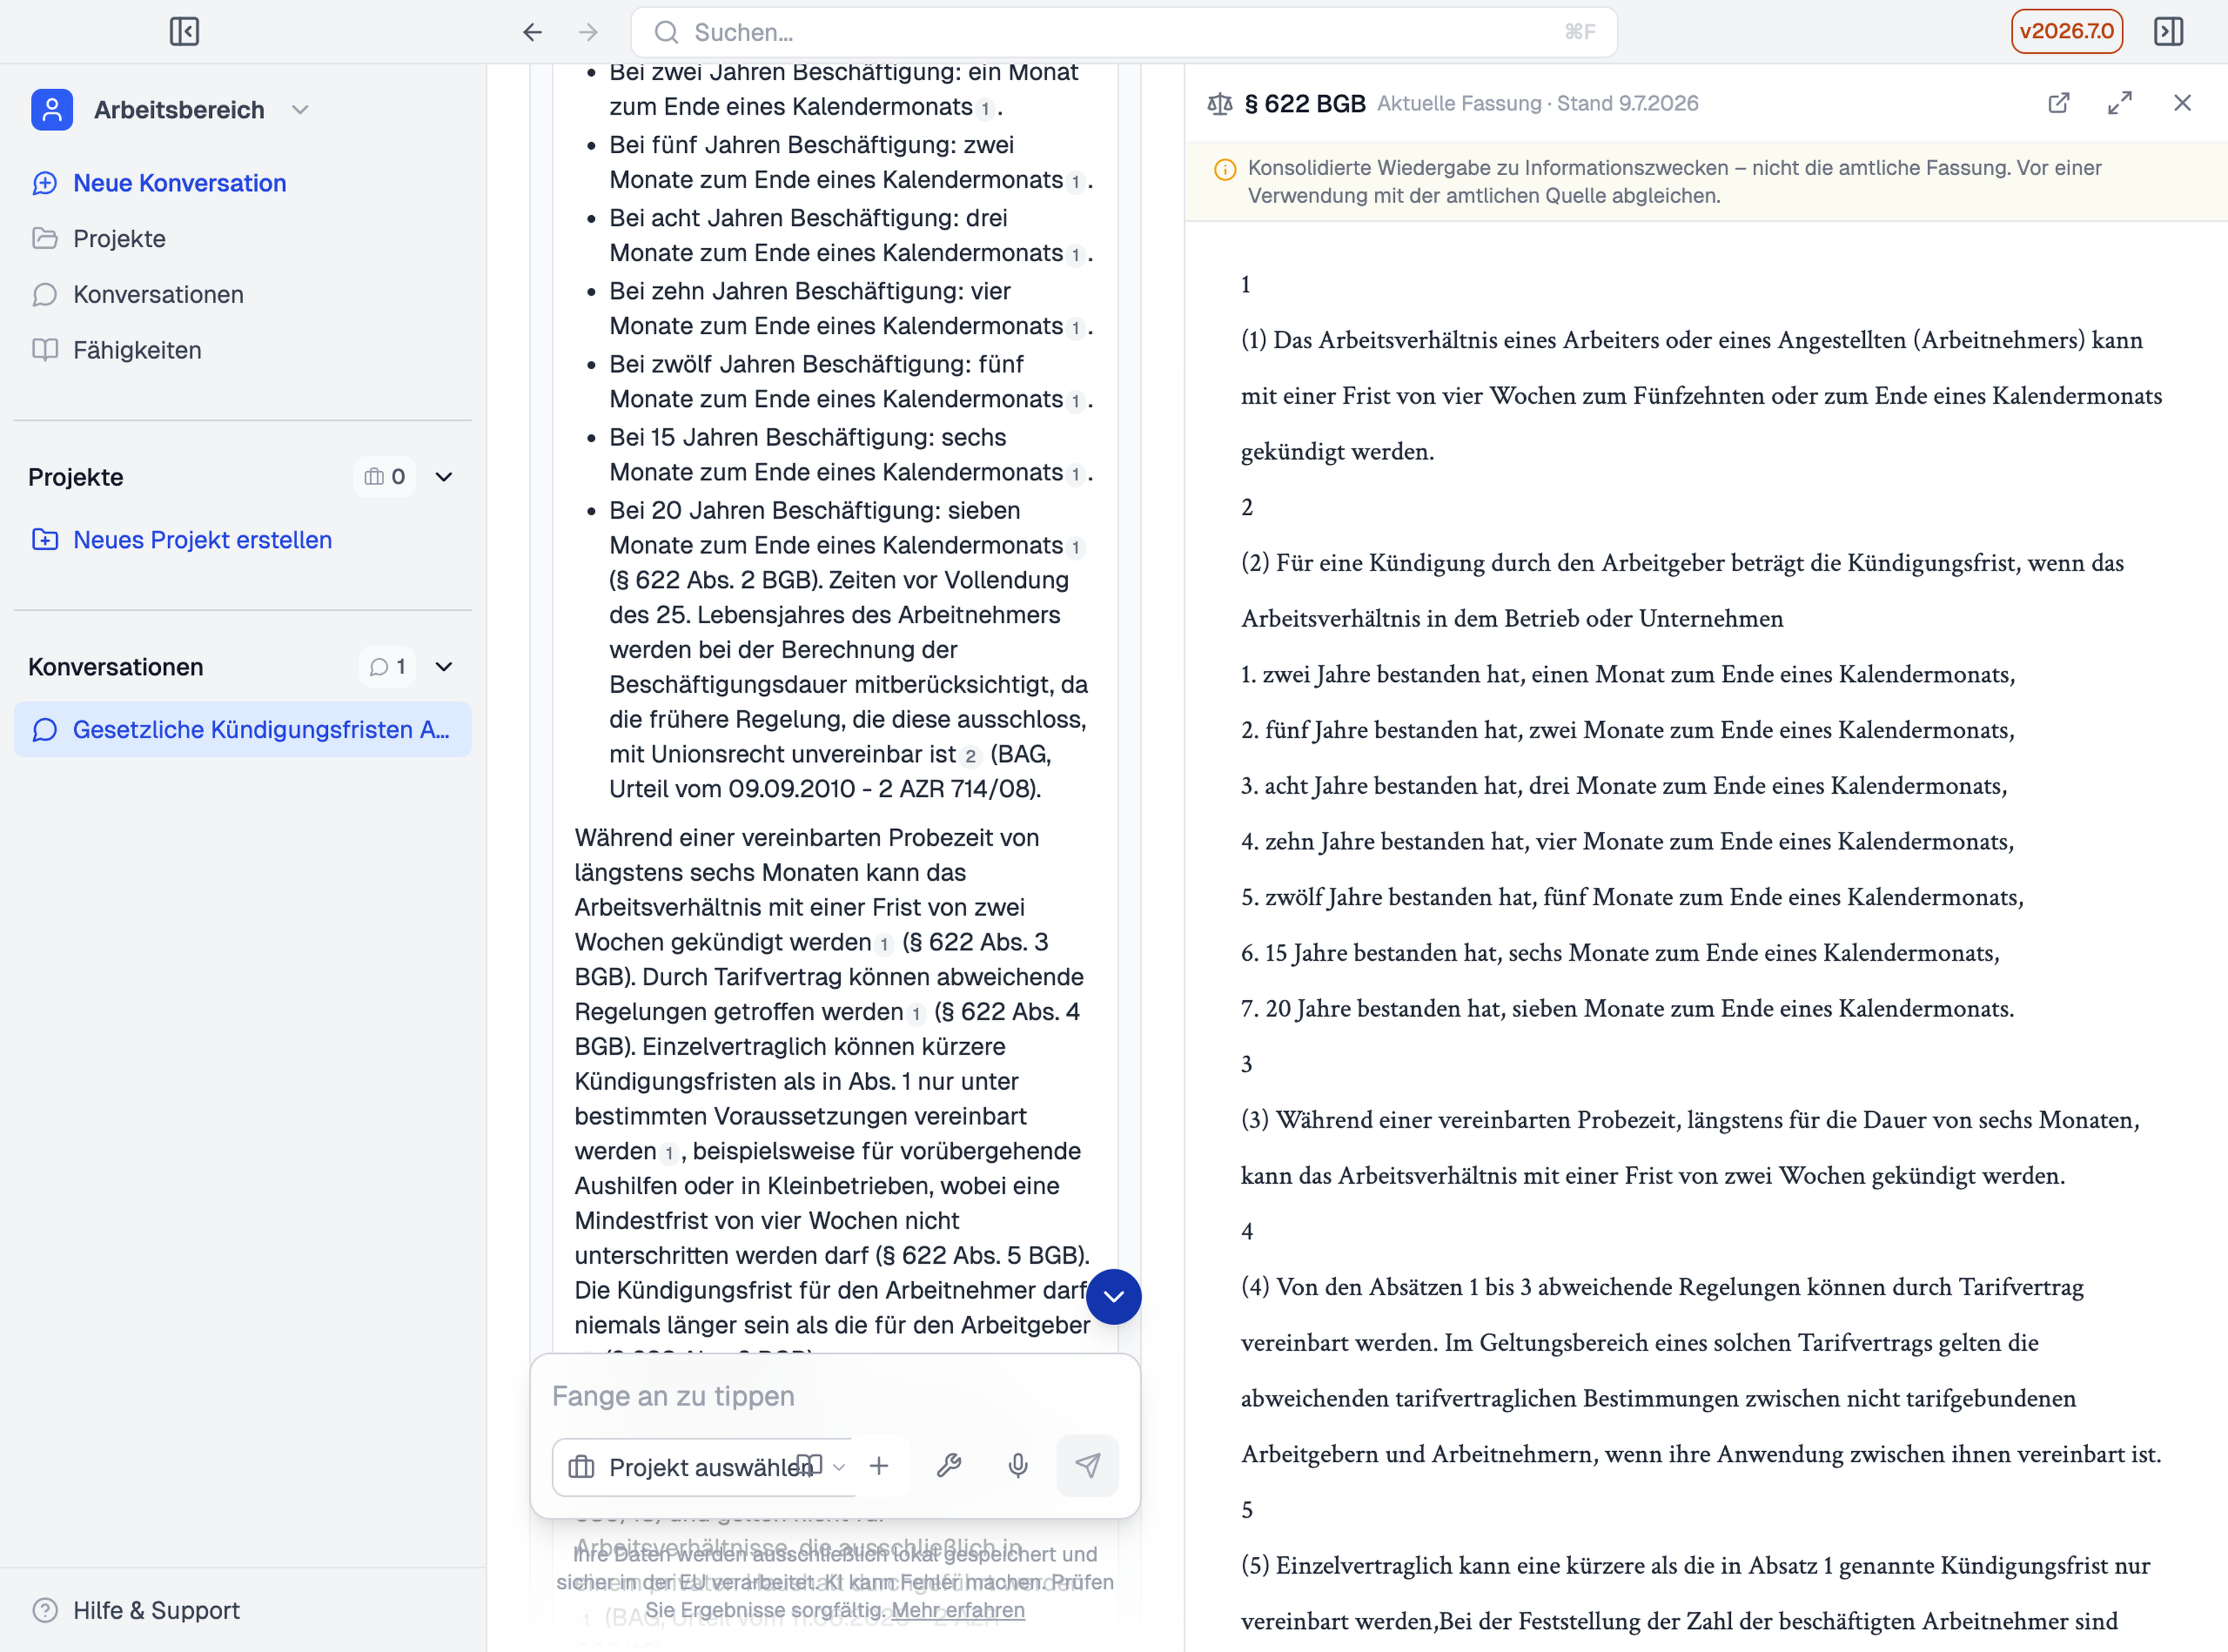Collapse the left sidebar panel icon
This screenshot has height=1652, width=2228.
(184, 32)
